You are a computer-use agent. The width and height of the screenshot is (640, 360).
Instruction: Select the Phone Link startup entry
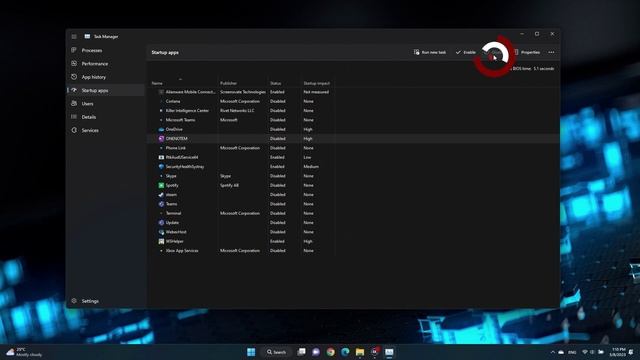(176, 148)
